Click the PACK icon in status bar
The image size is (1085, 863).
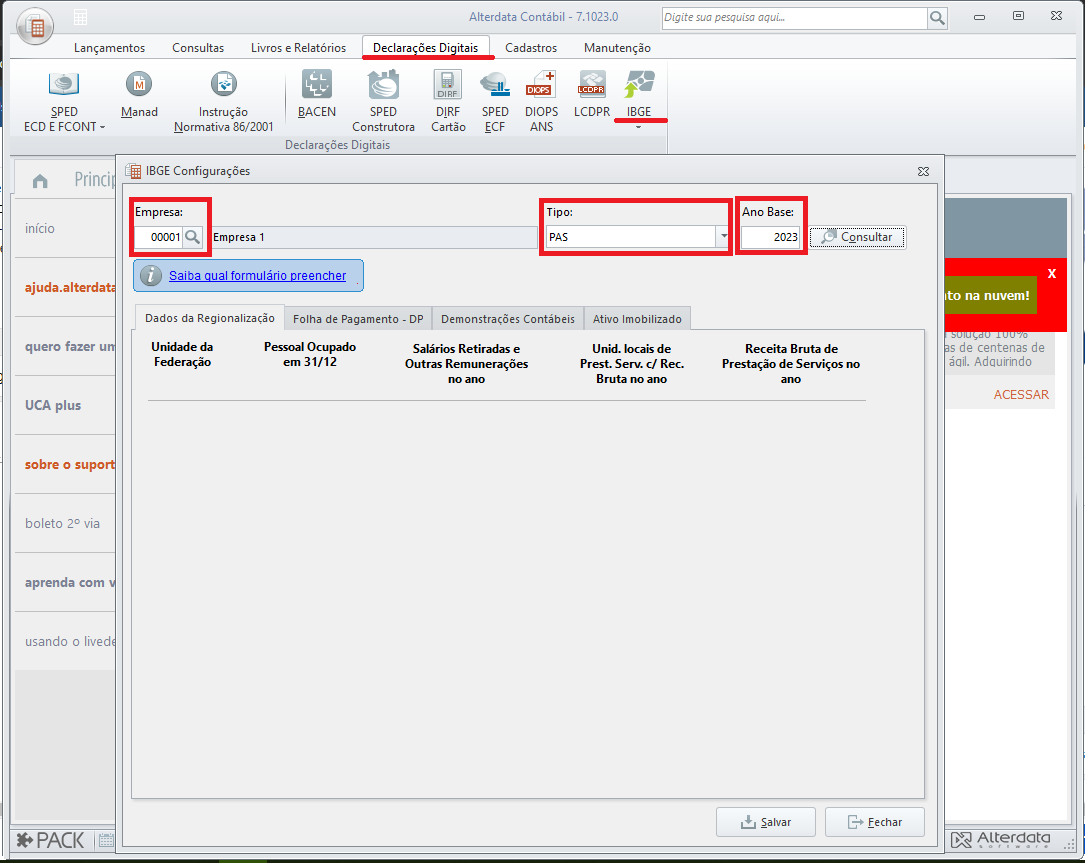[x=50, y=840]
